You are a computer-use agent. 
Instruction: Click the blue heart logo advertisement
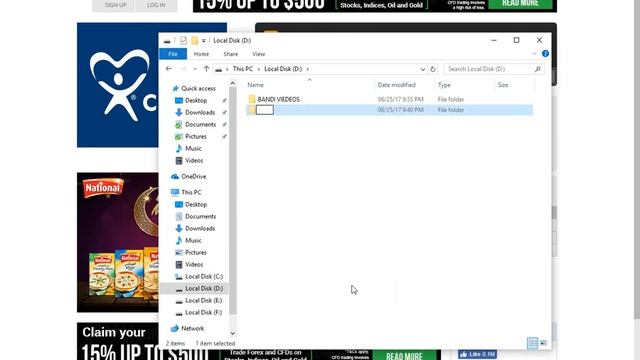click(118, 85)
